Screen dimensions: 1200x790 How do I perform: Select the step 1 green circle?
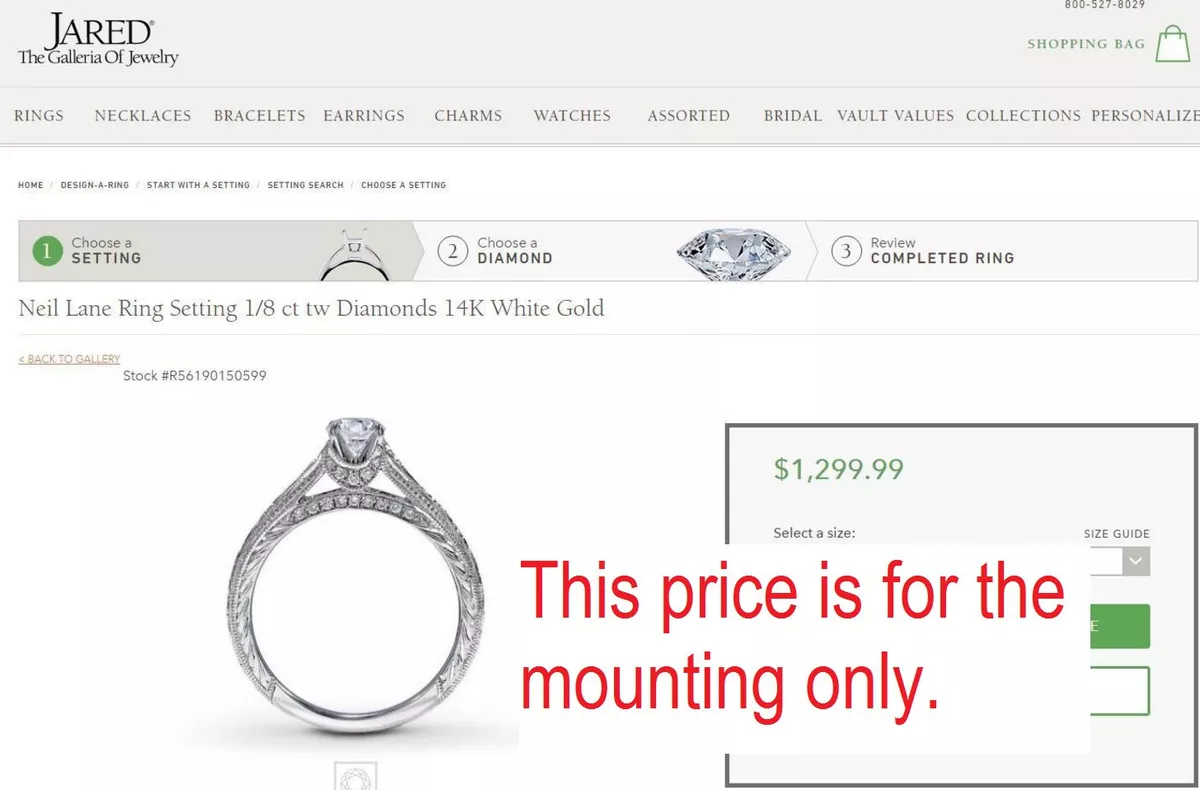coord(46,251)
